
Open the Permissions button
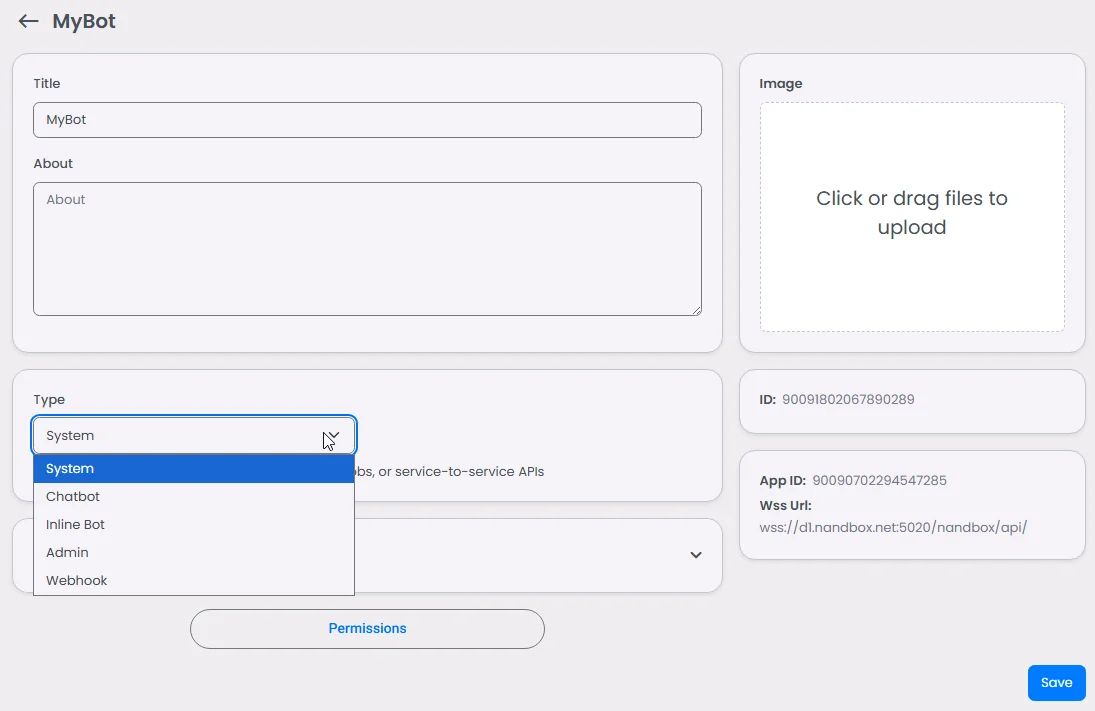coord(367,629)
